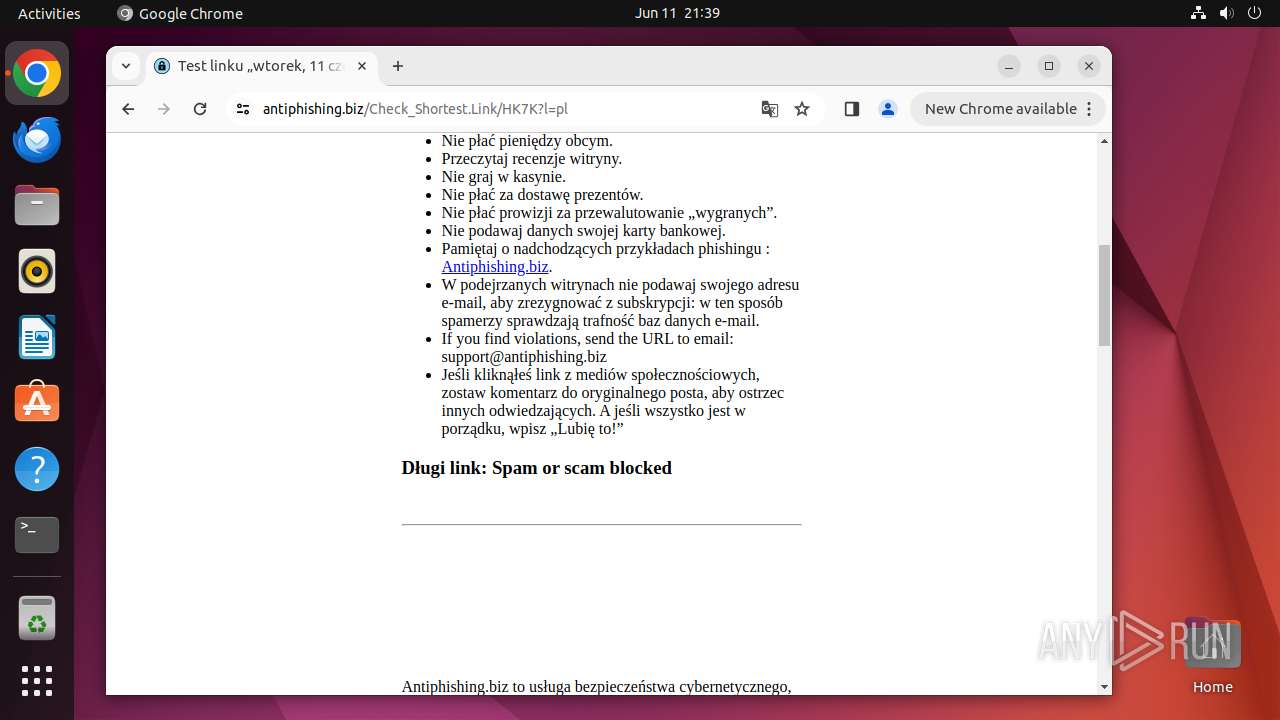This screenshot has width=1280, height=720.
Task: Click 'Nie podawaj danych swojej karty bankowej.'
Action: [x=584, y=231]
